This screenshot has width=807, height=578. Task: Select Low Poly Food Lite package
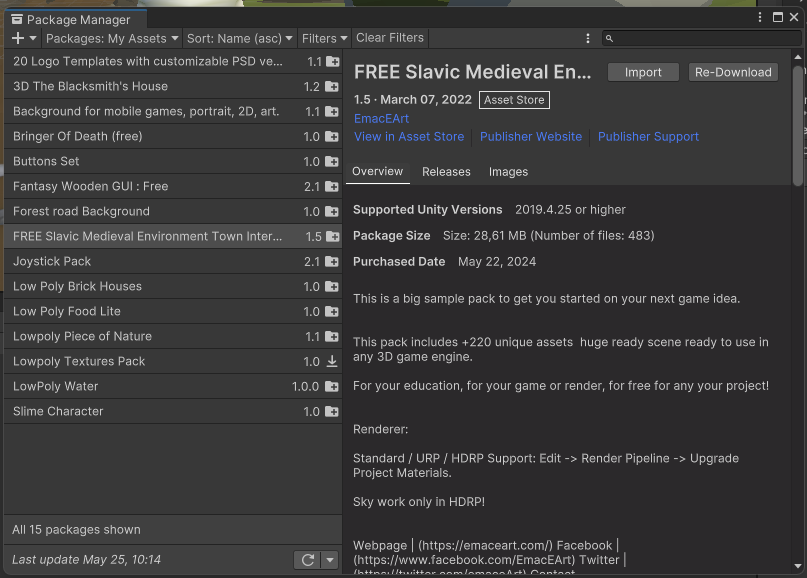tap(173, 311)
